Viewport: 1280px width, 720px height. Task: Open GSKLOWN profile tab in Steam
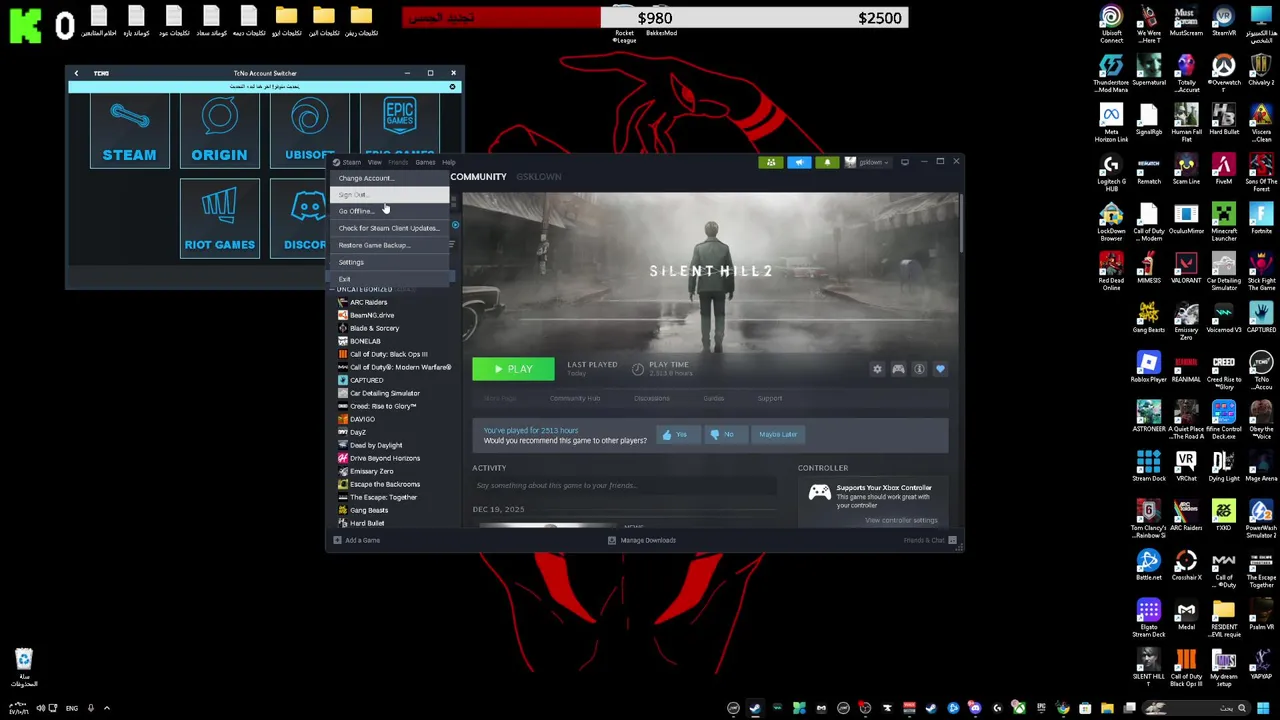pos(539,177)
